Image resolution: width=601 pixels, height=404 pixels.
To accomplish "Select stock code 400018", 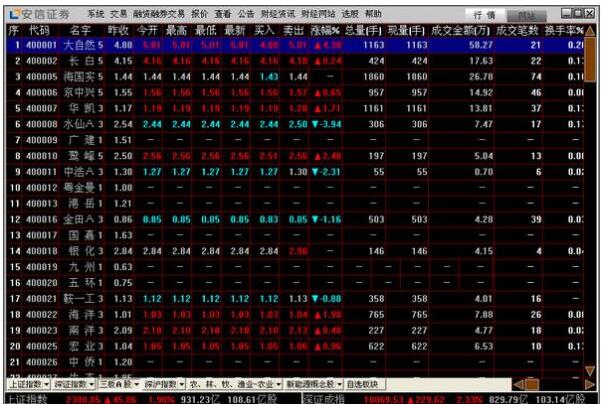I will (x=41, y=251).
